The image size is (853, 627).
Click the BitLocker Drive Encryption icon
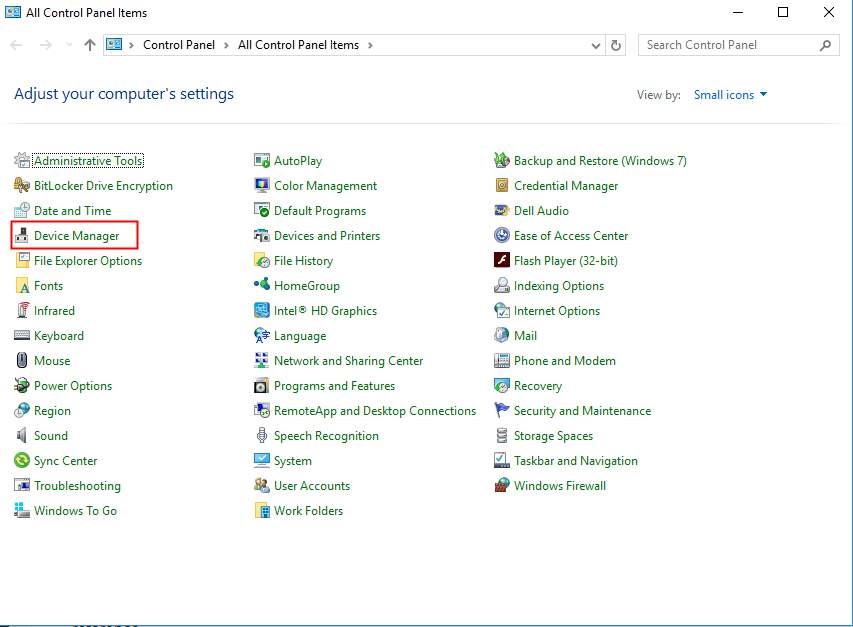22,186
